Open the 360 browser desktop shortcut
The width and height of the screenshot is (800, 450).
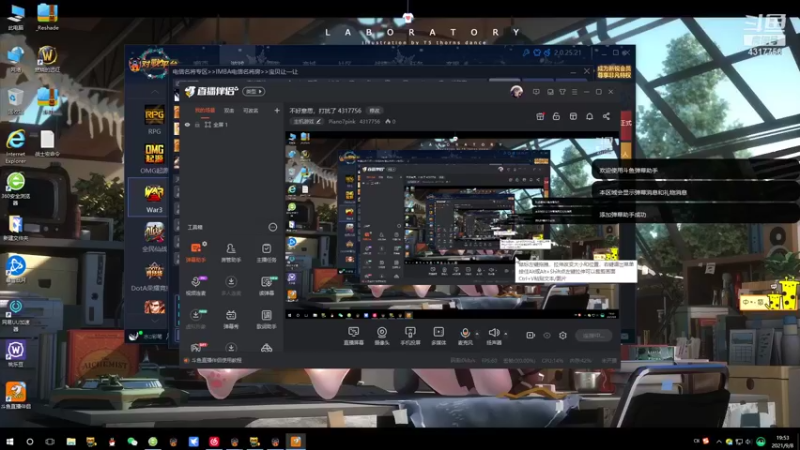(x=15, y=189)
